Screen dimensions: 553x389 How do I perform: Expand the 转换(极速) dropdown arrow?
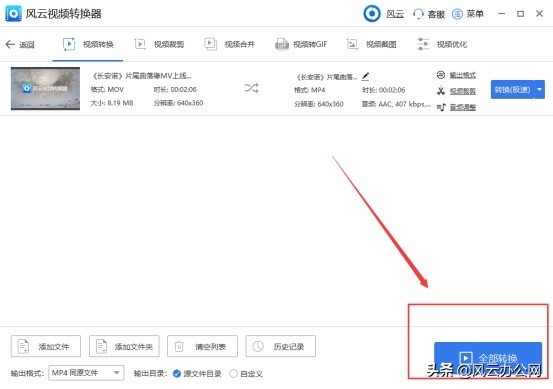540,90
